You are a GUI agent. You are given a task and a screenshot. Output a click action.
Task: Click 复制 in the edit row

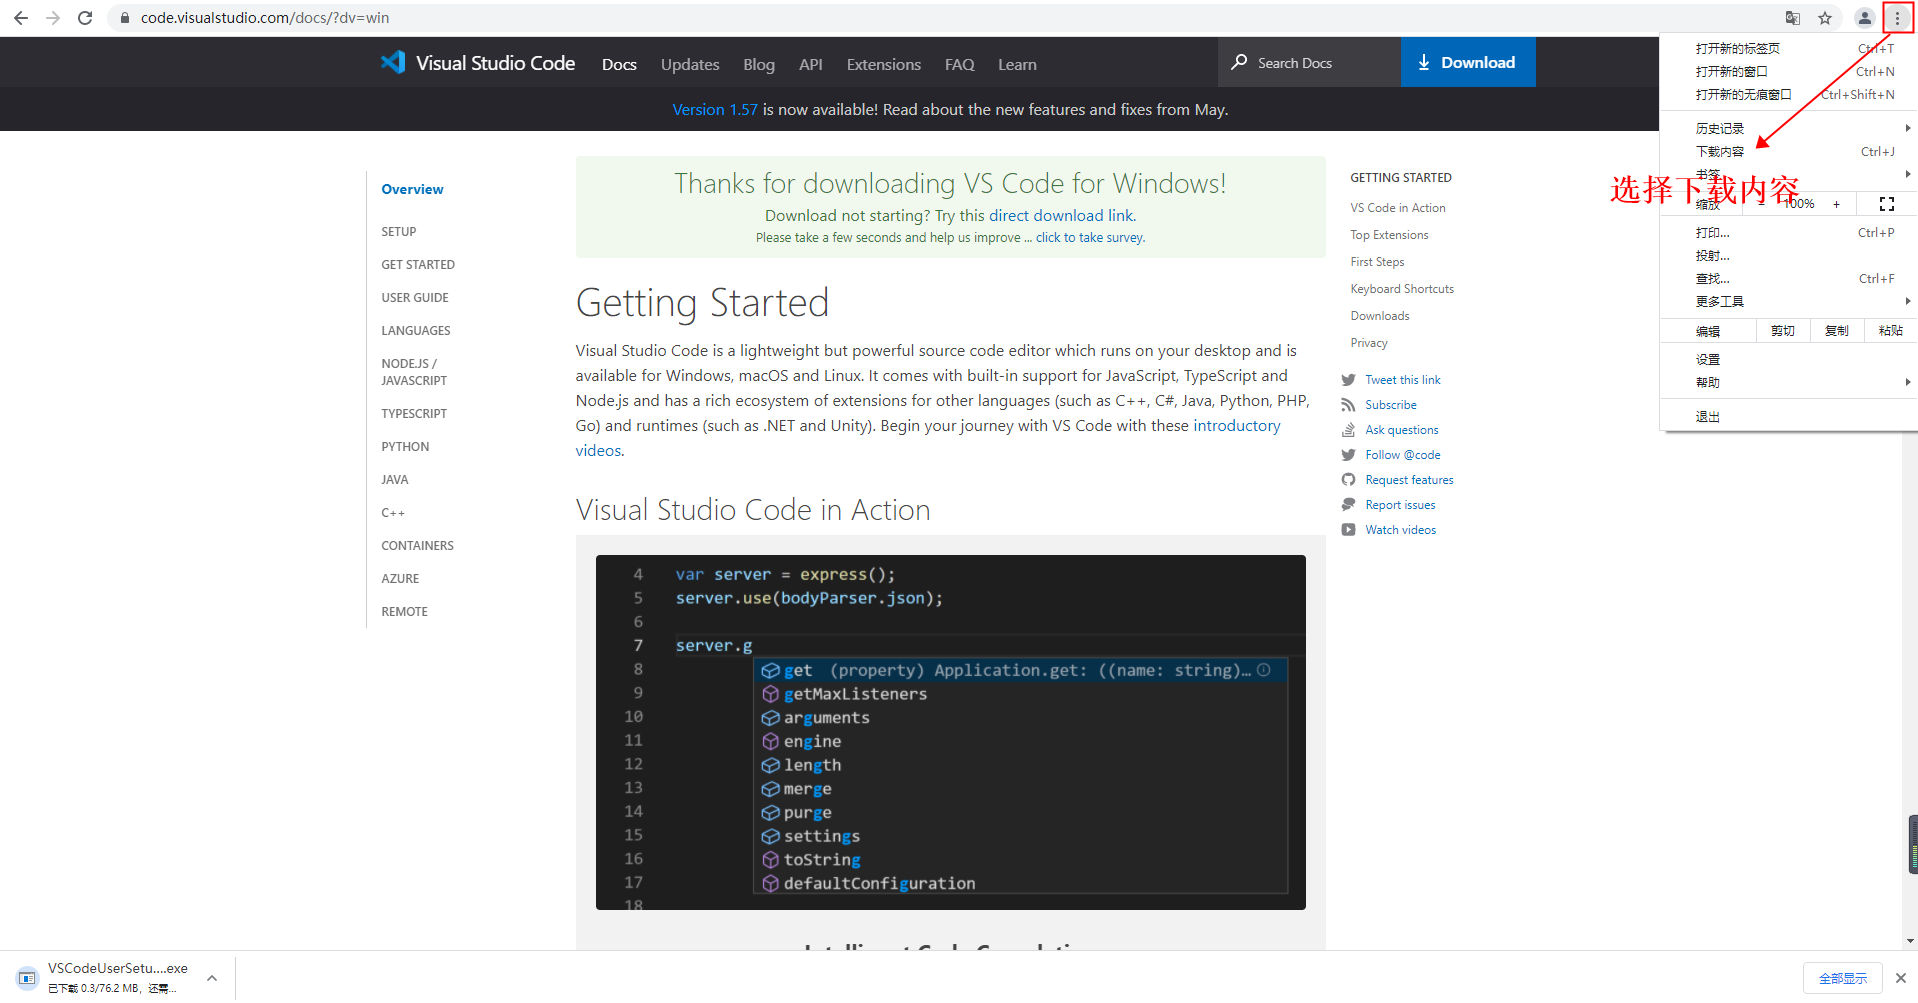[1837, 330]
